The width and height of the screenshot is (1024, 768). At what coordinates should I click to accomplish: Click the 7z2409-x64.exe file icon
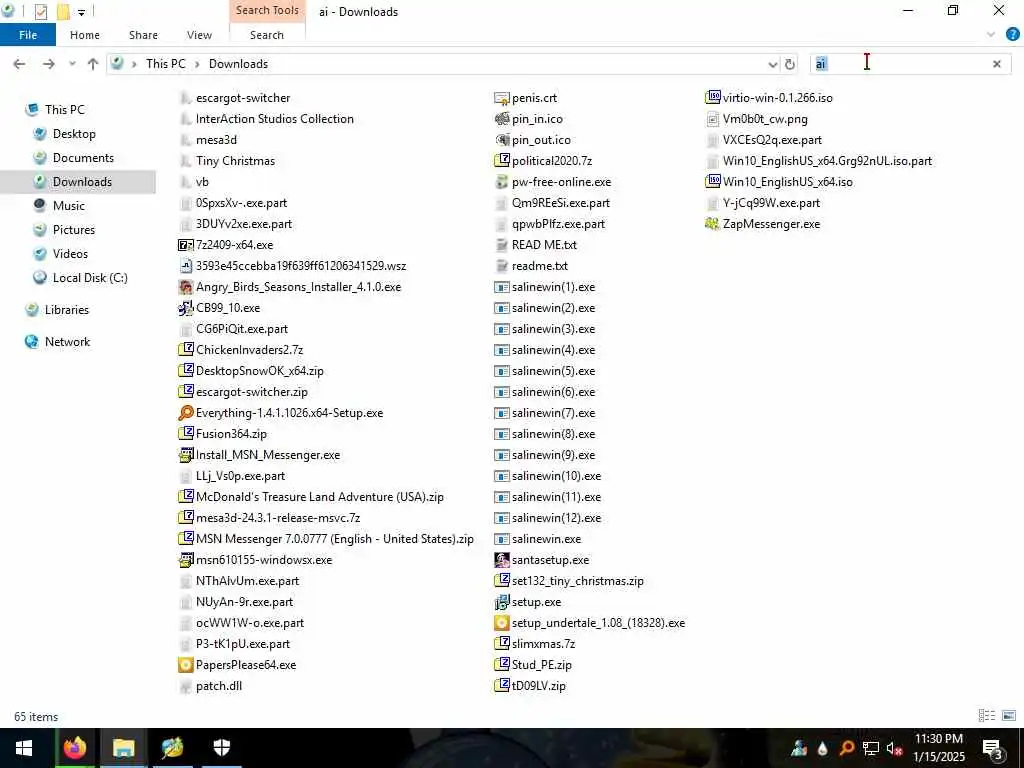click(x=186, y=245)
